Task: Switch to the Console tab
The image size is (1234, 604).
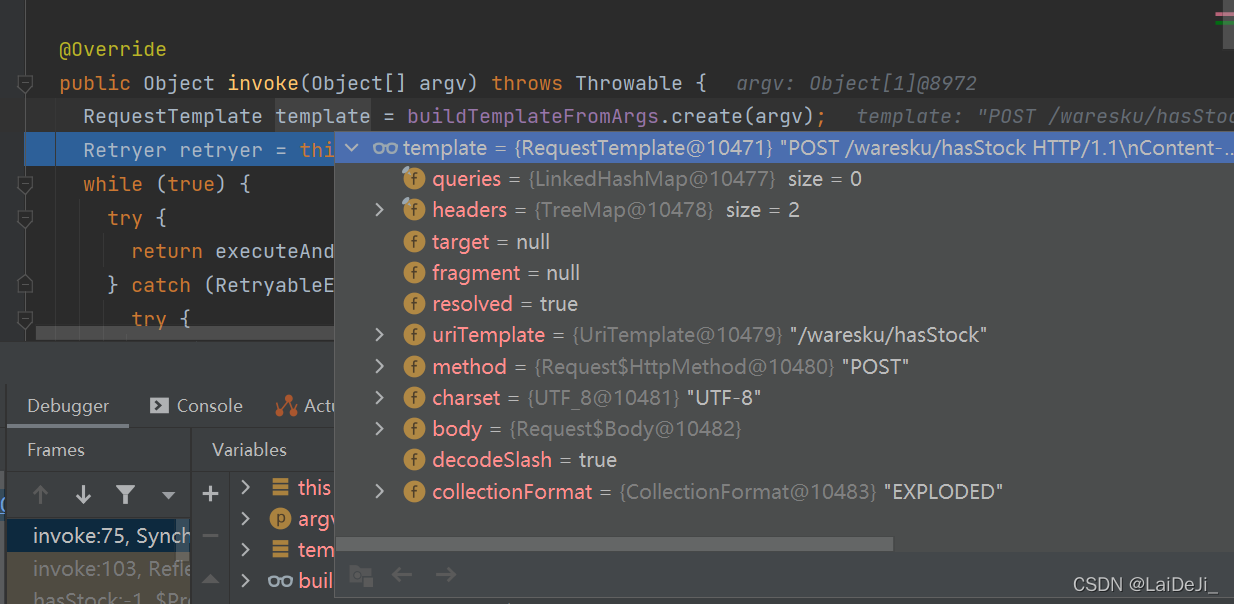Action: point(196,406)
